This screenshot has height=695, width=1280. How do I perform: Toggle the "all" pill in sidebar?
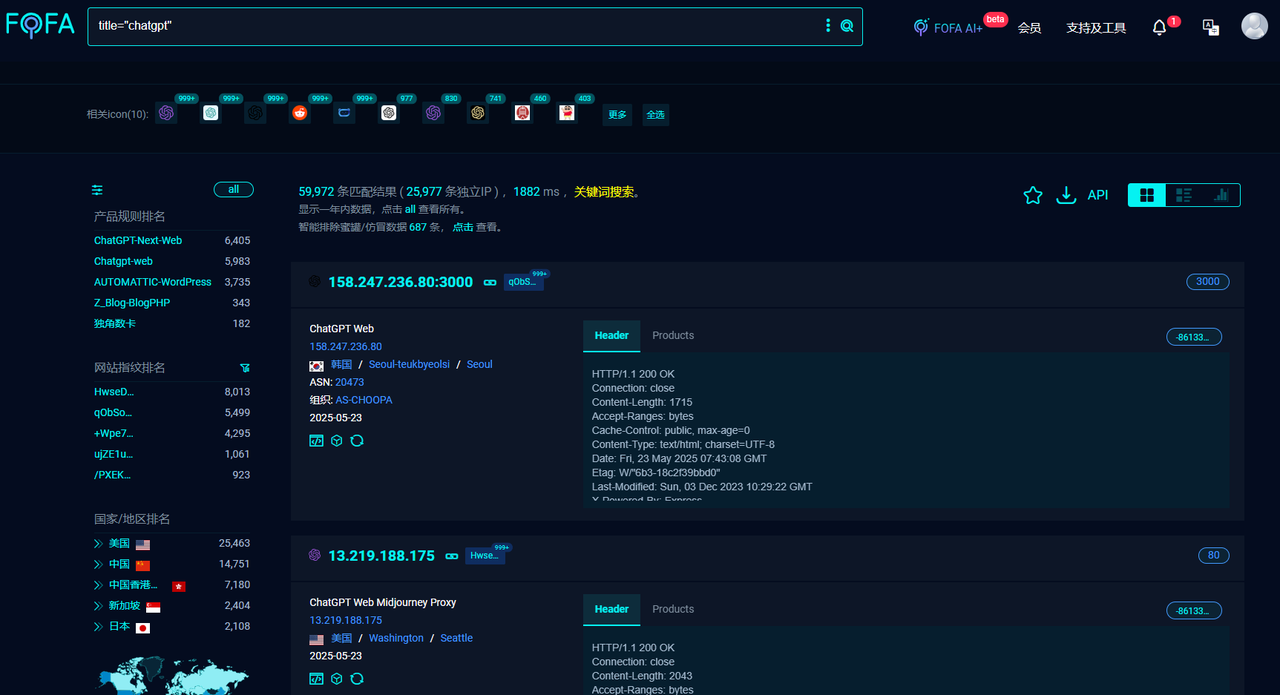[233, 189]
